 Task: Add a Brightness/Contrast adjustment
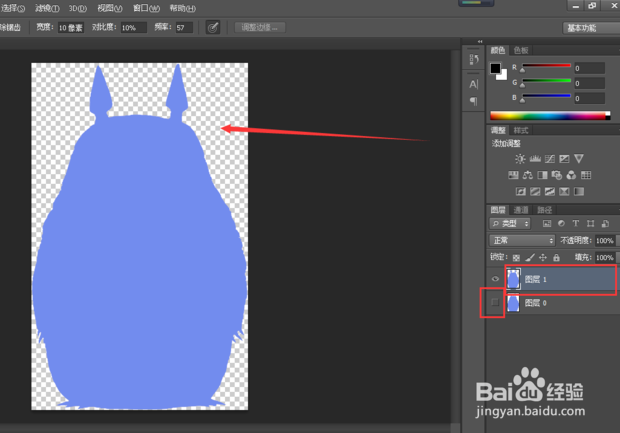[520, 159]
